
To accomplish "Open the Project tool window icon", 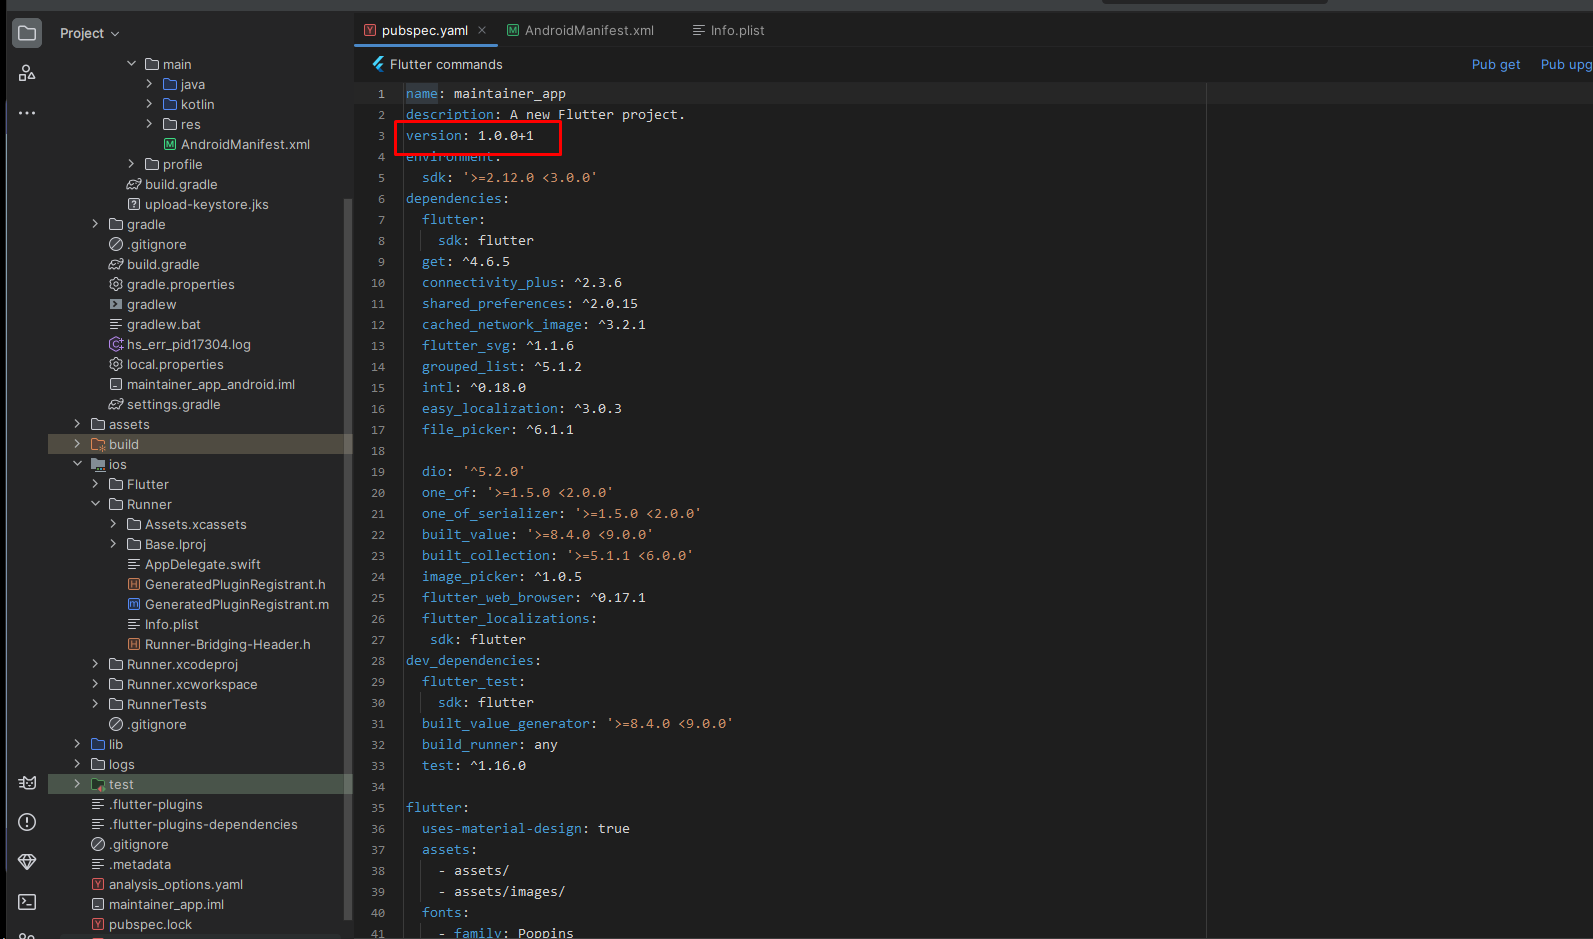I will (x=27, y=33).
